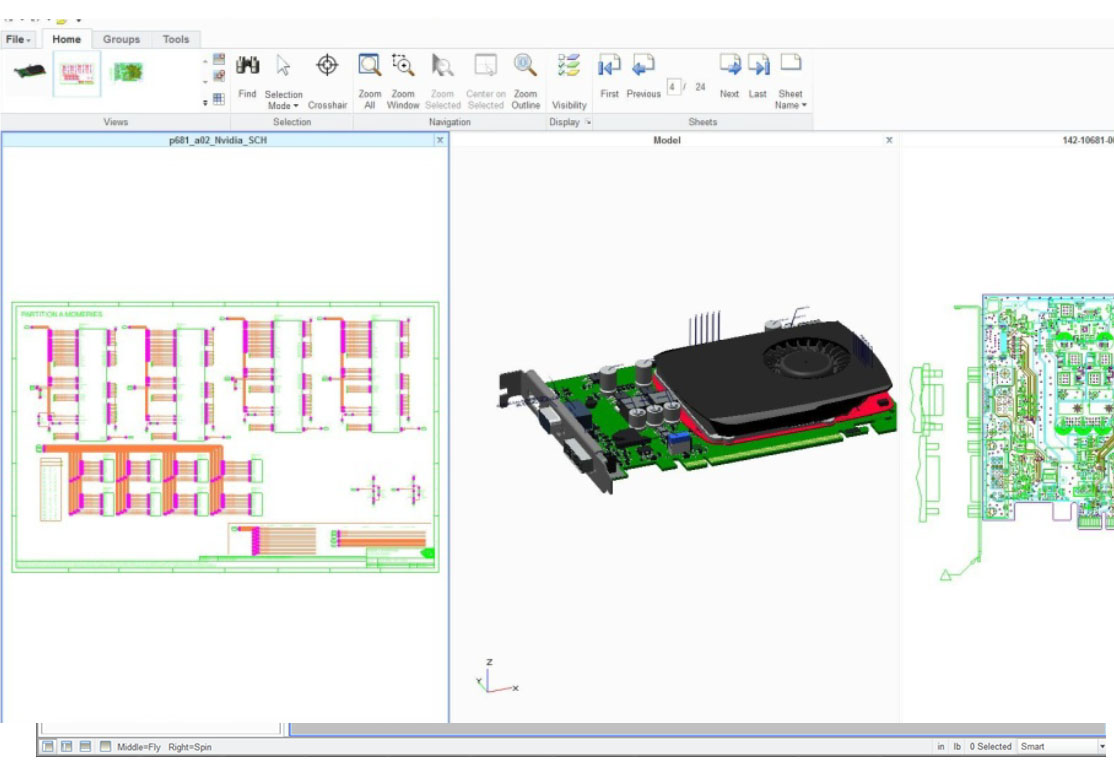Click the grid view-layout icon beside gallery

click(219, 99)
